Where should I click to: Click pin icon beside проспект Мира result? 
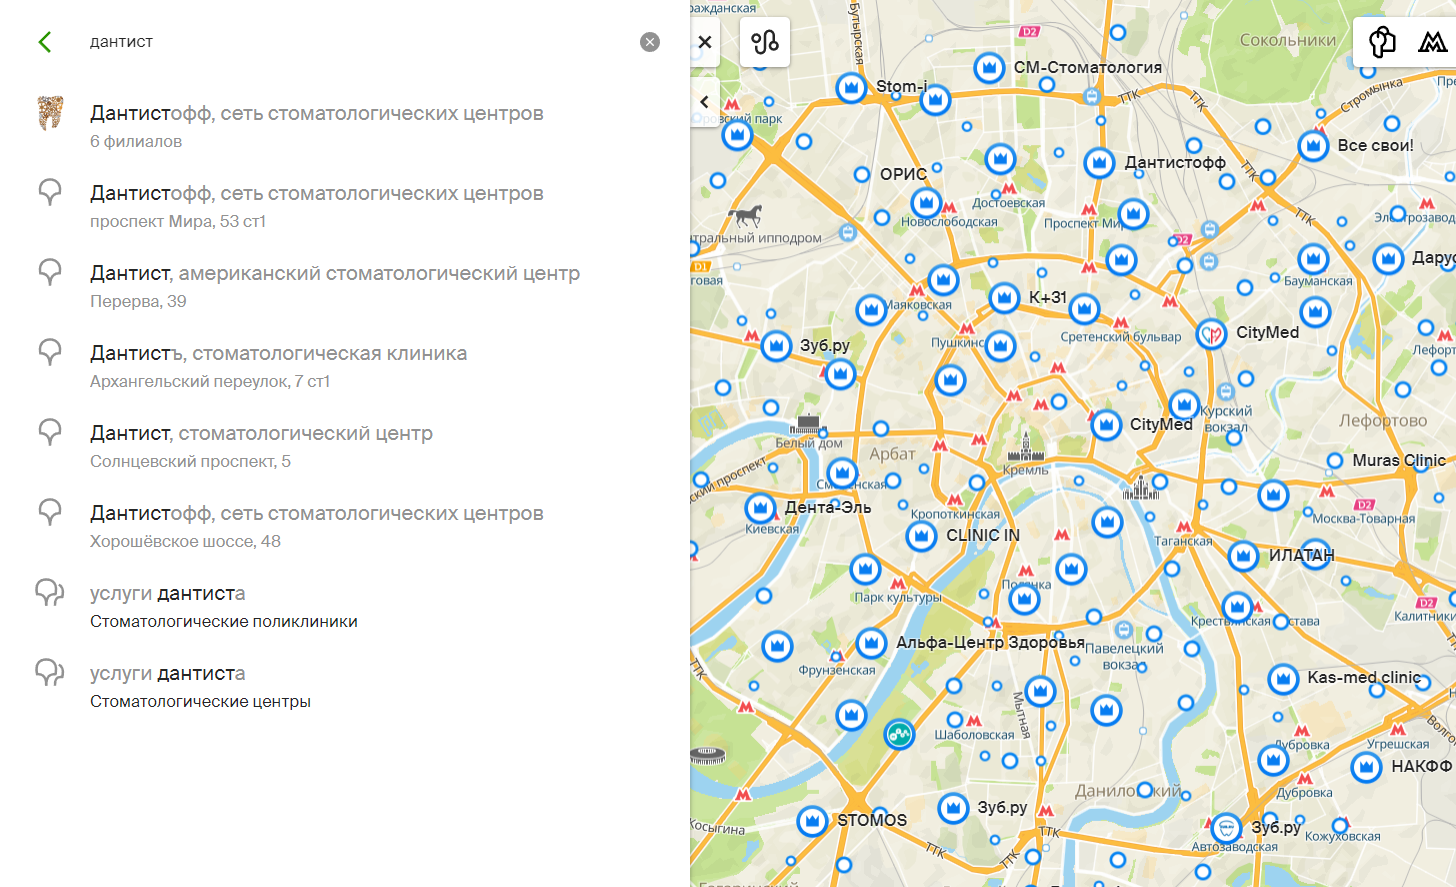(50, 192)
